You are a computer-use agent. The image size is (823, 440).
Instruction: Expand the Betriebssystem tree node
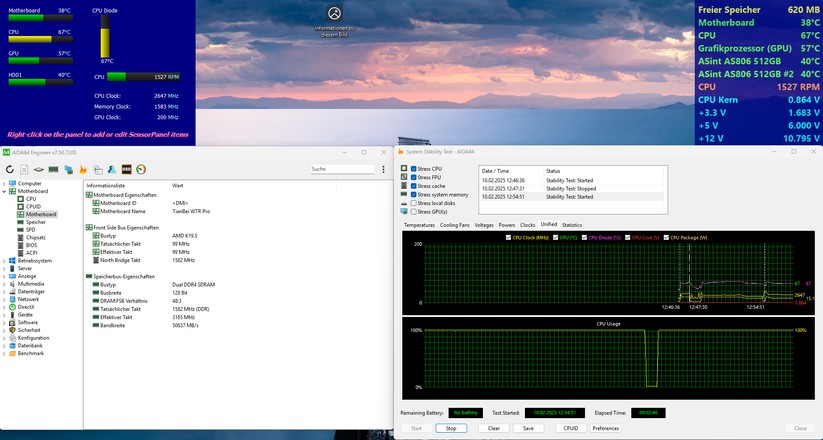tap(5, 260)
